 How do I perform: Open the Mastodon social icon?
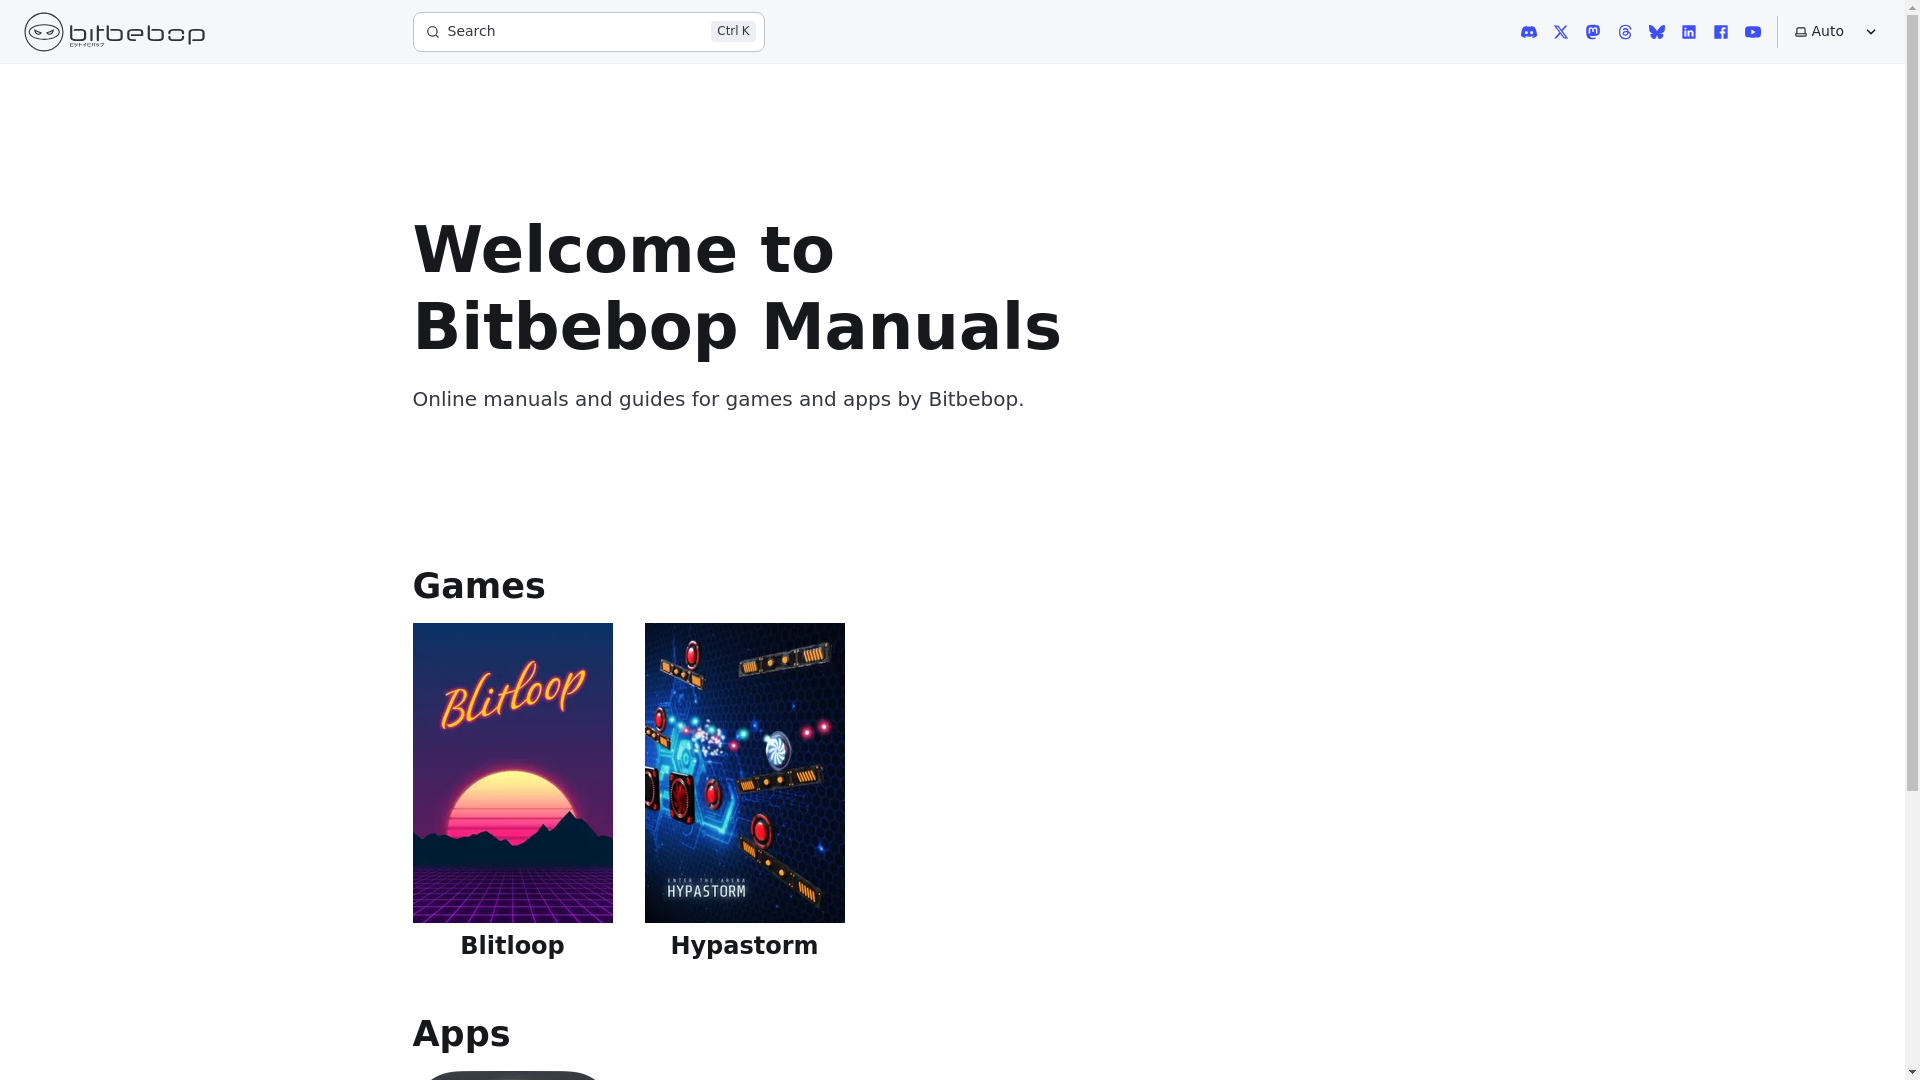pos(1592,32)
